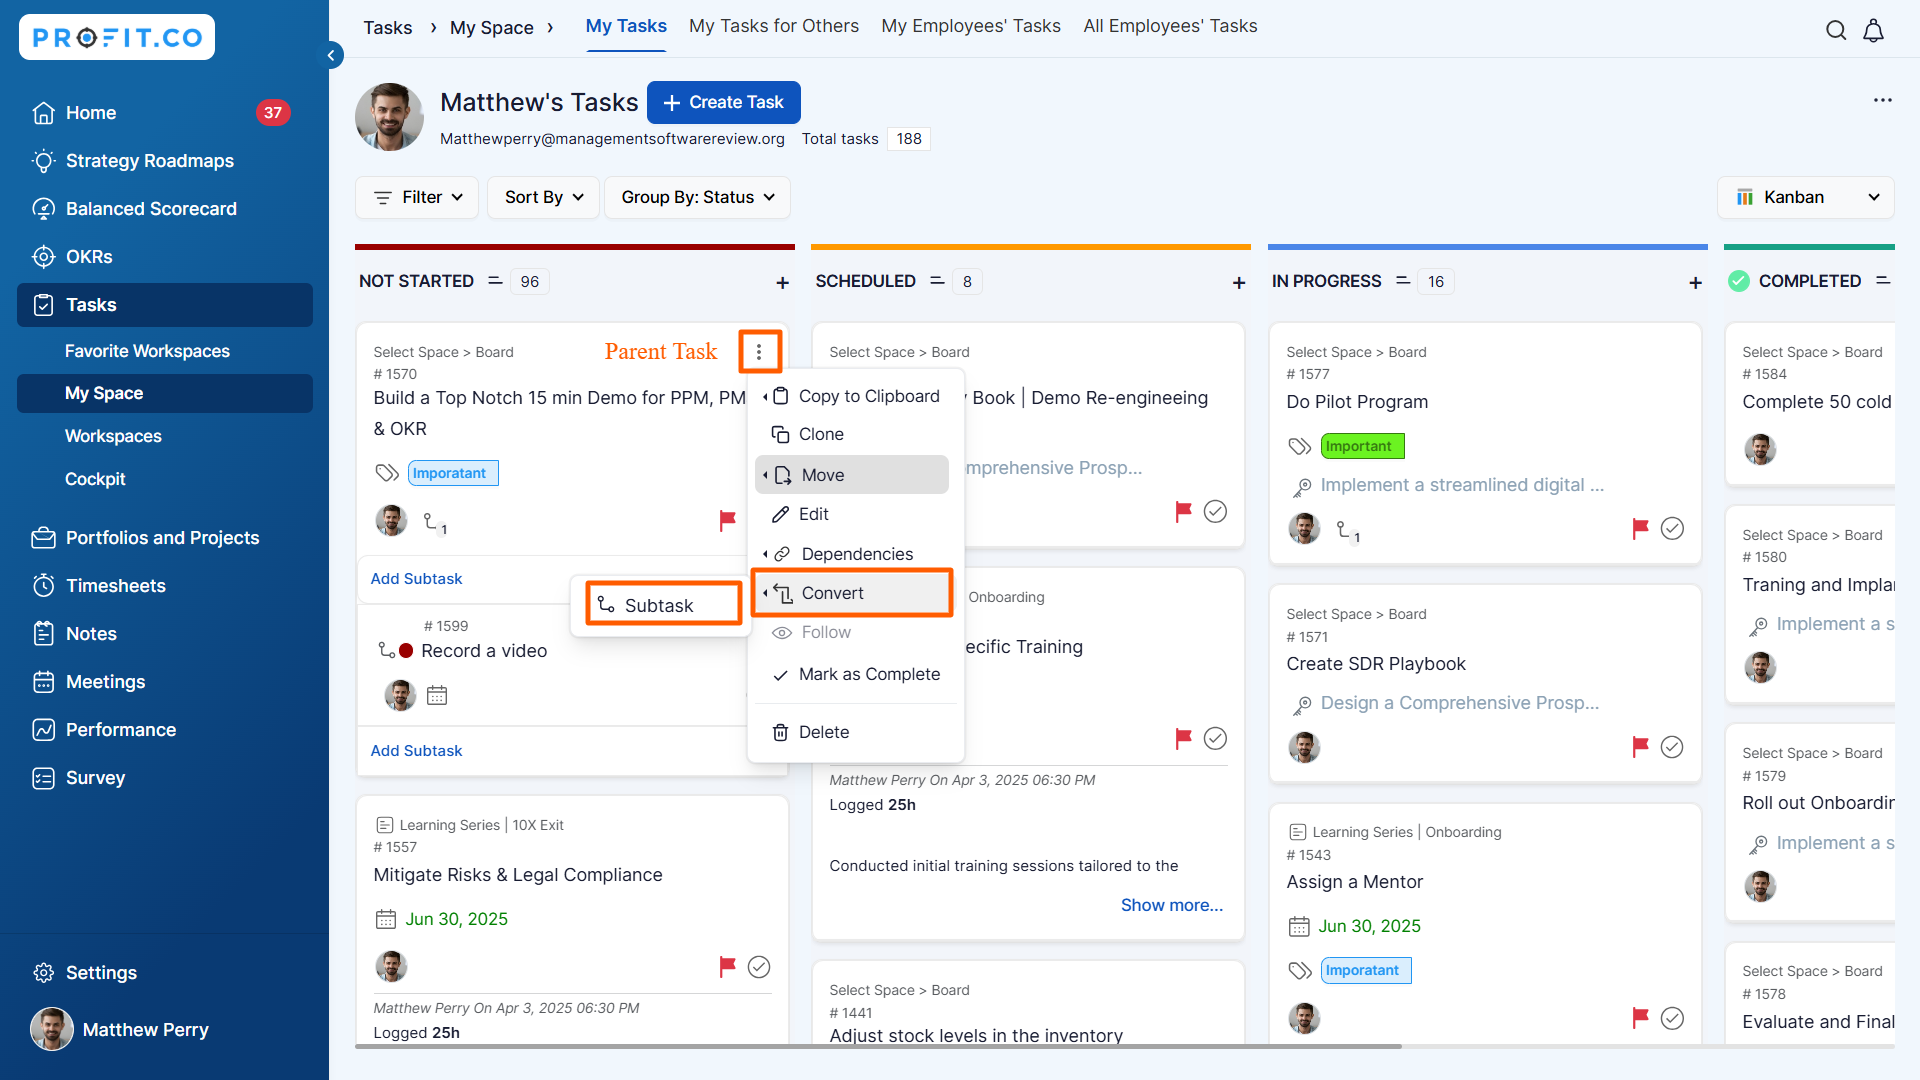Open the Kanban view dropdown
Viewport: 1920px width, 1080px height.
[1806, 198]
